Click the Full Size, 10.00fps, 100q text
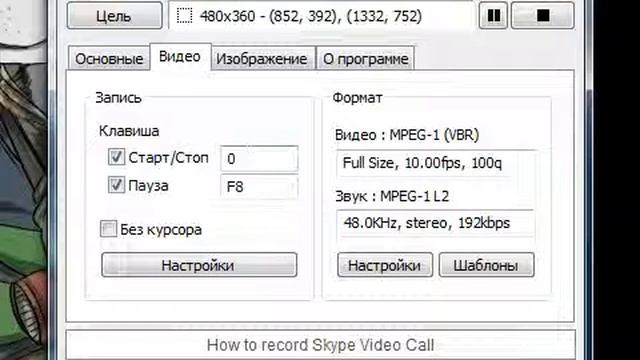The width and height of the screenshot is (640, 360). point(422,163)
